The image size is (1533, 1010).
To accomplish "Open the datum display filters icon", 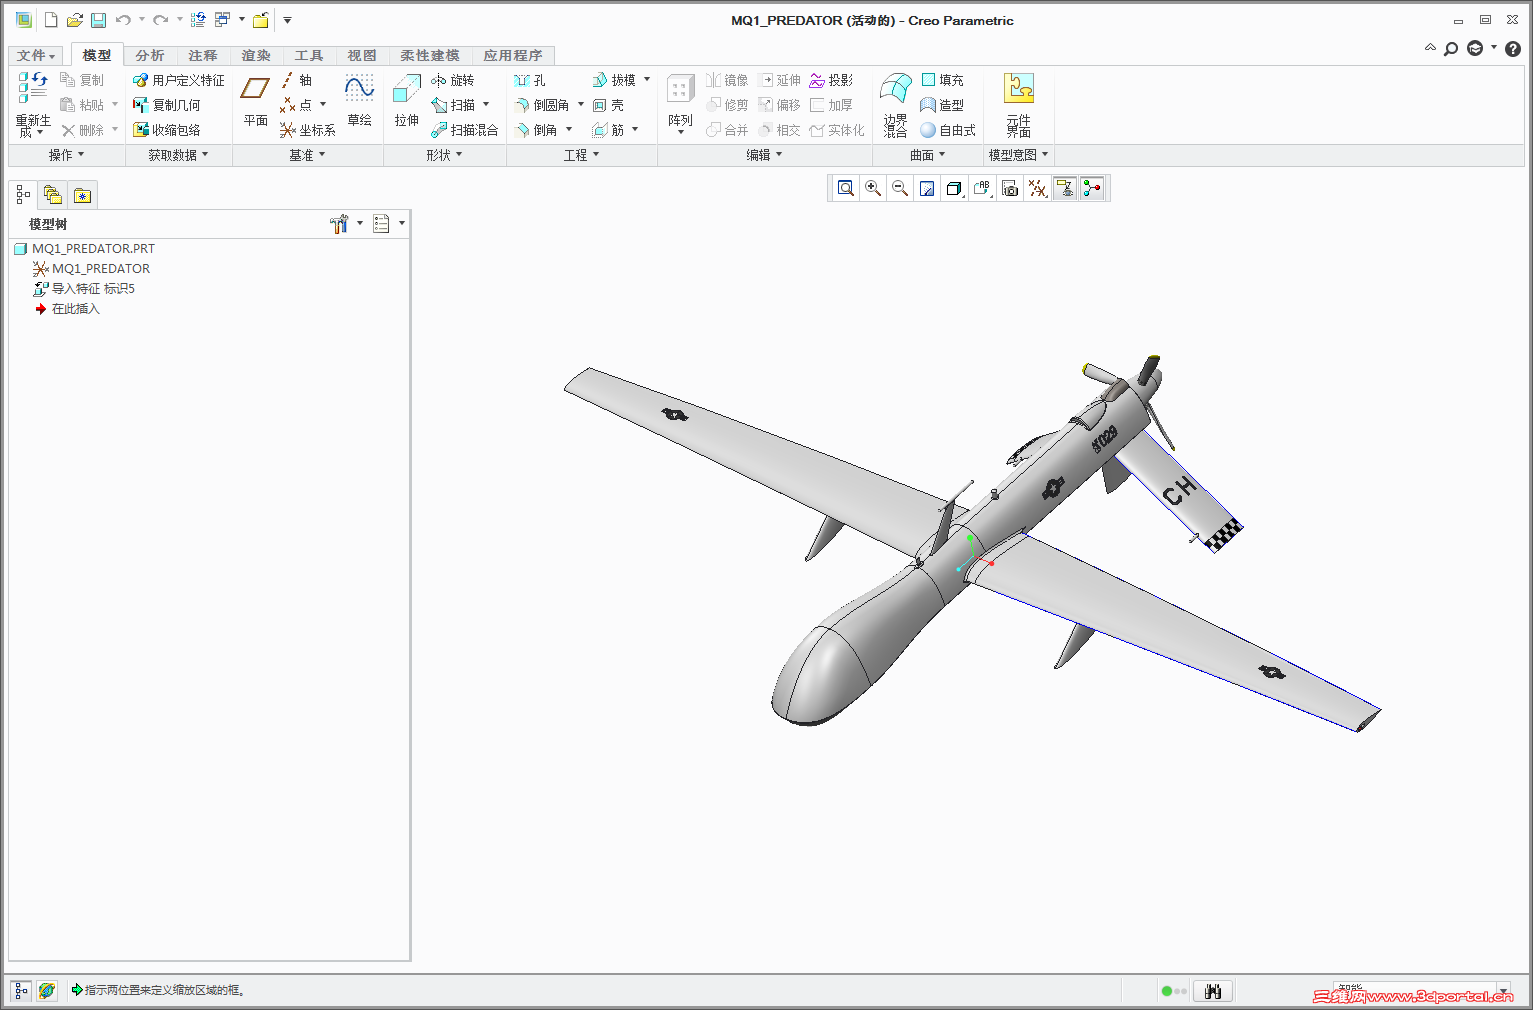I will click(x=1038, y=188).
